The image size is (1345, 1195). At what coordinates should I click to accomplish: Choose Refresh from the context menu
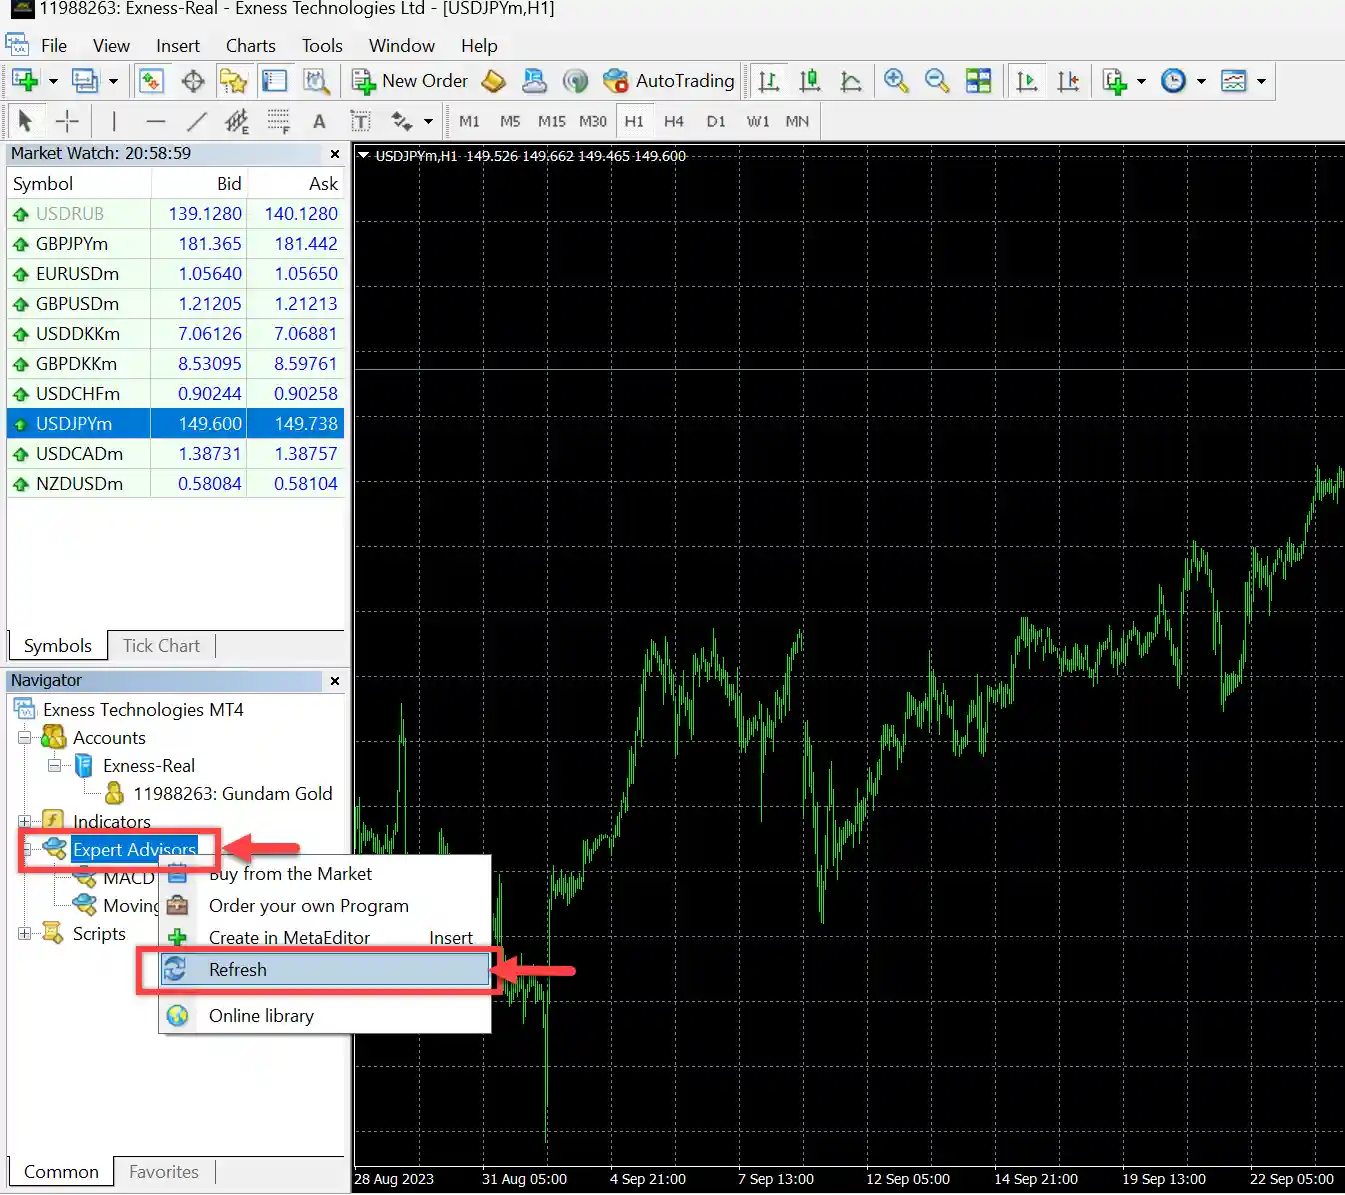coord(238,970)
